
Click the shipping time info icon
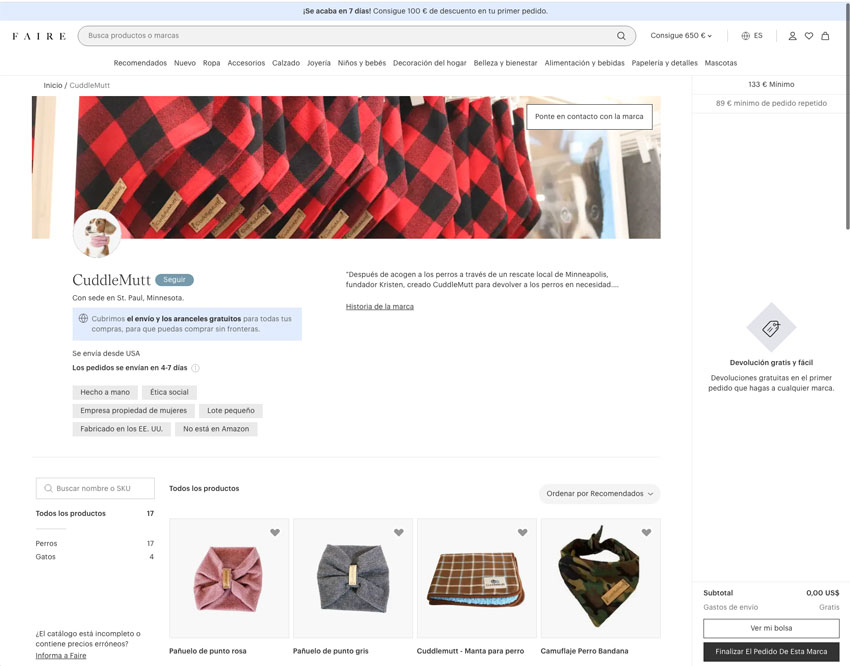click(196, 368)
